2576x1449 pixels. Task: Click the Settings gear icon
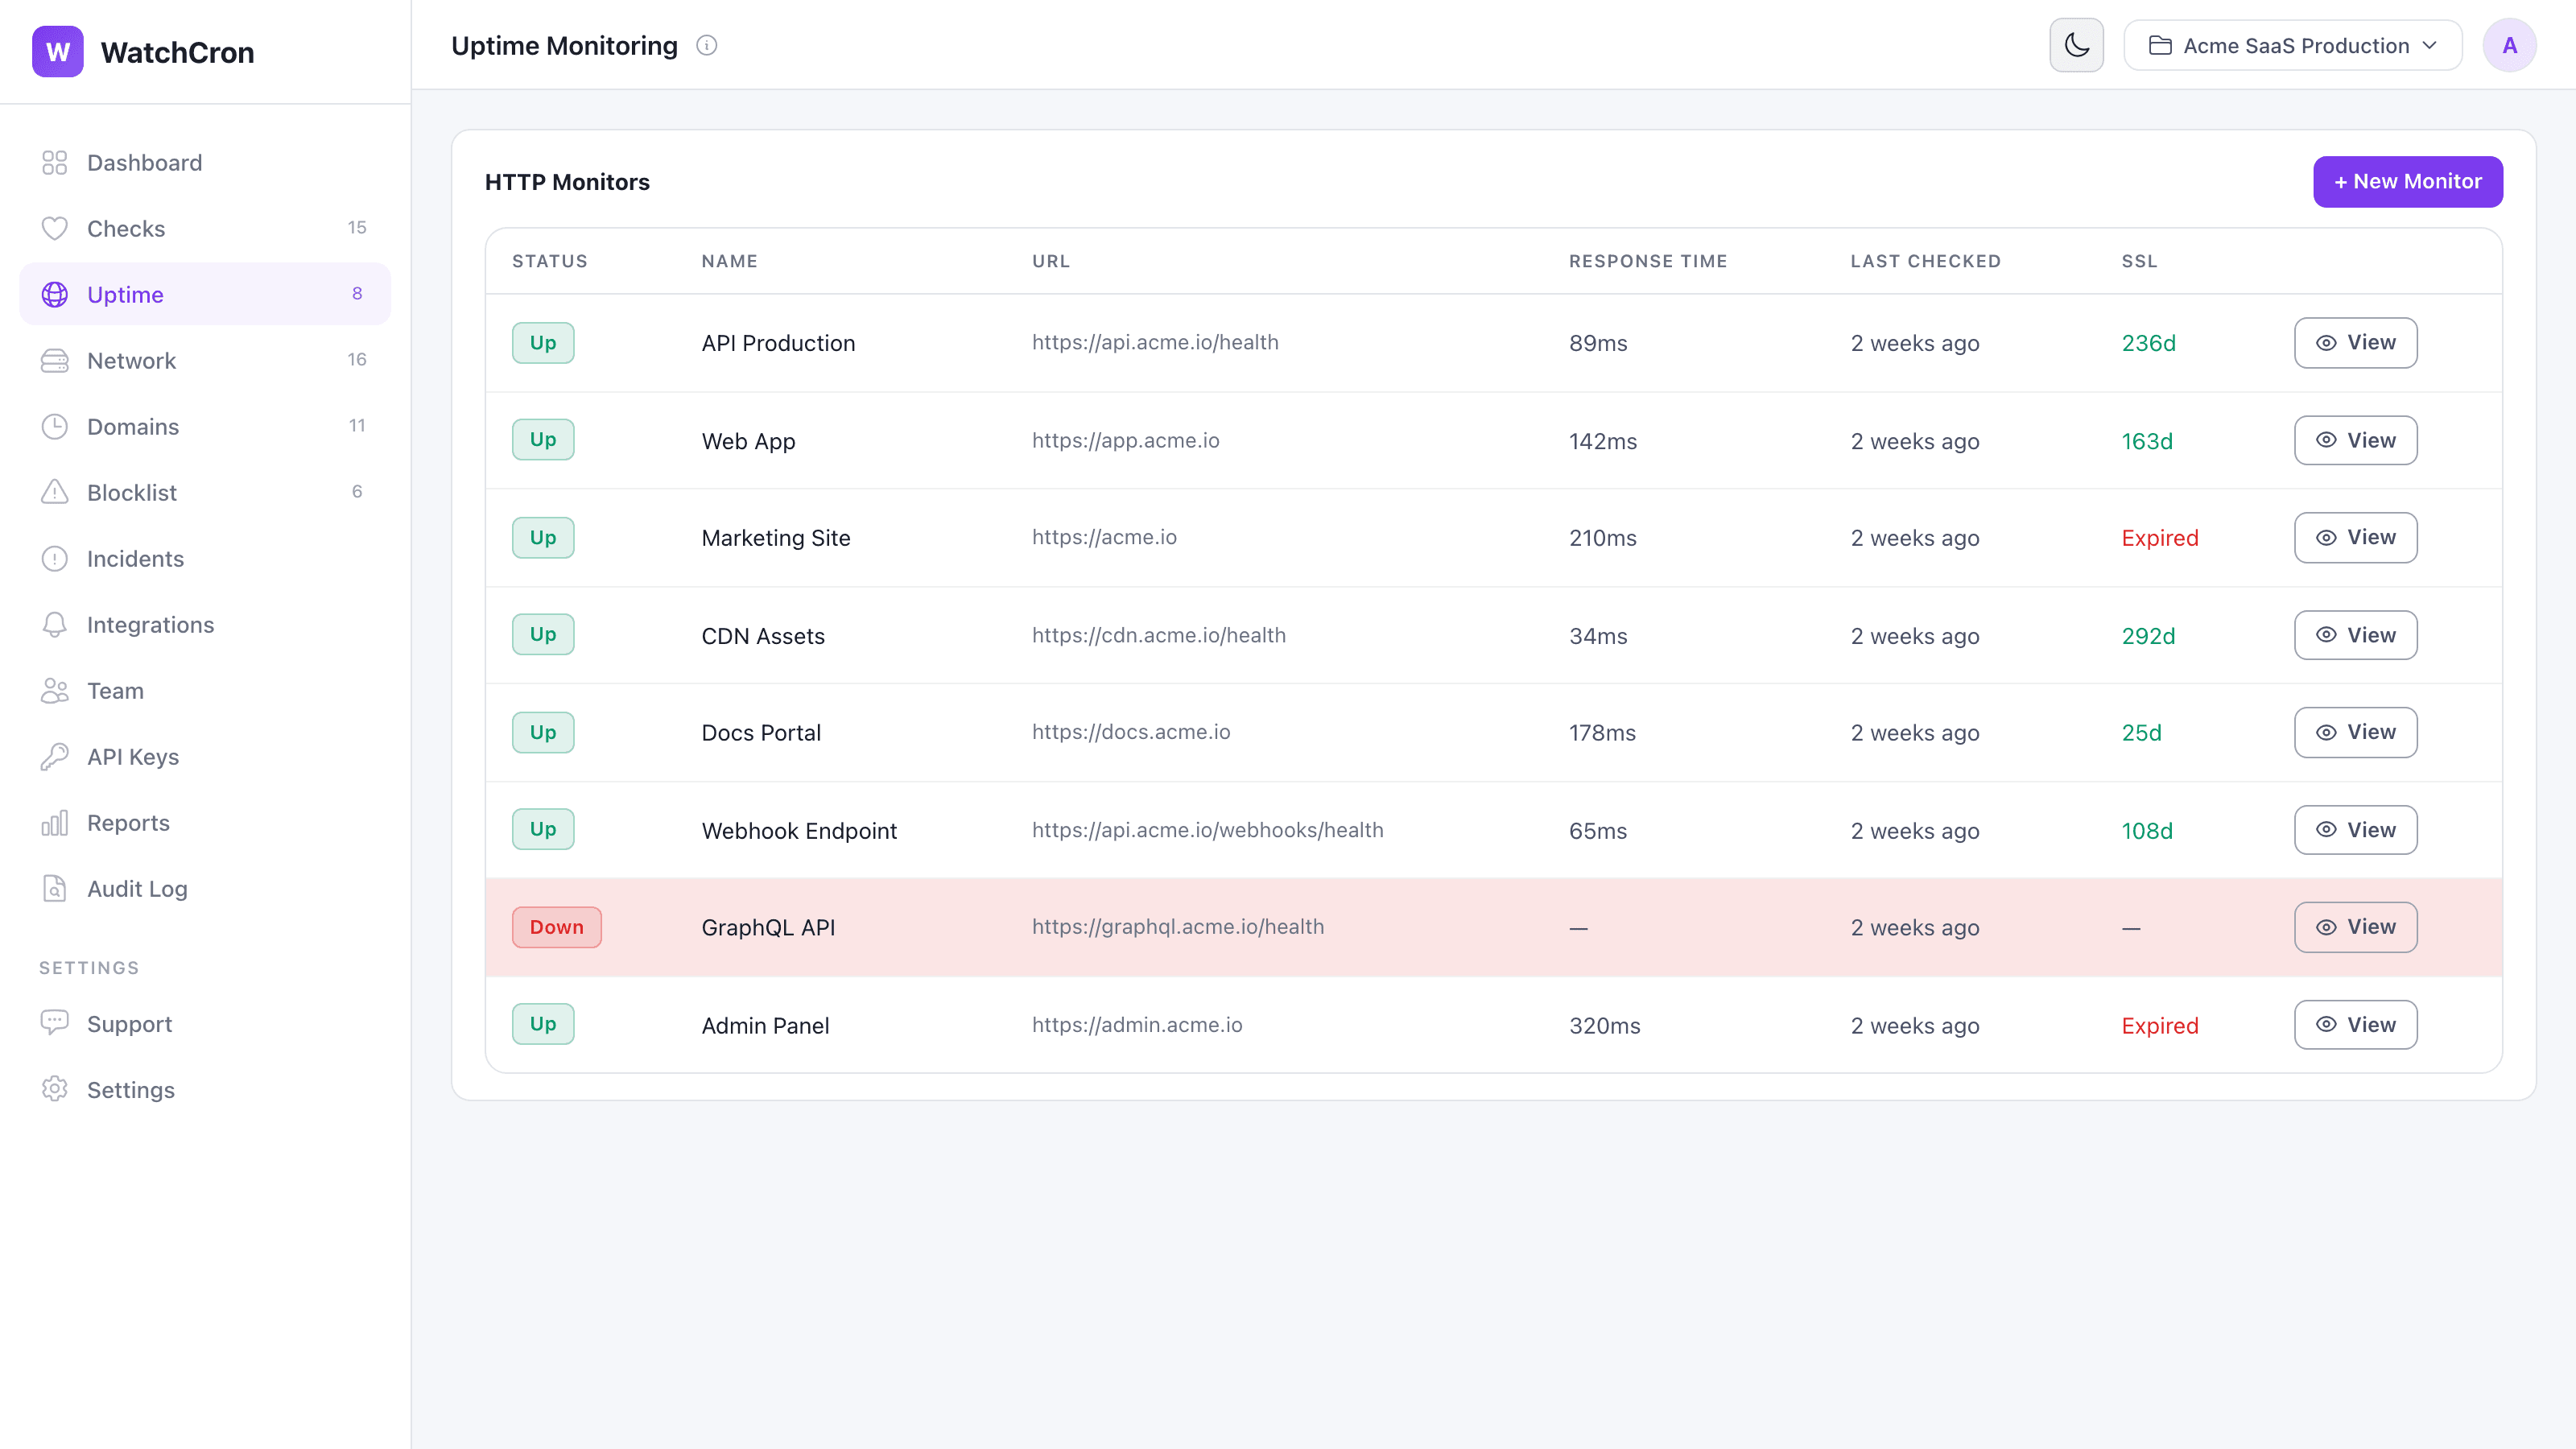pyautogui.click(x=54, y=1089)
